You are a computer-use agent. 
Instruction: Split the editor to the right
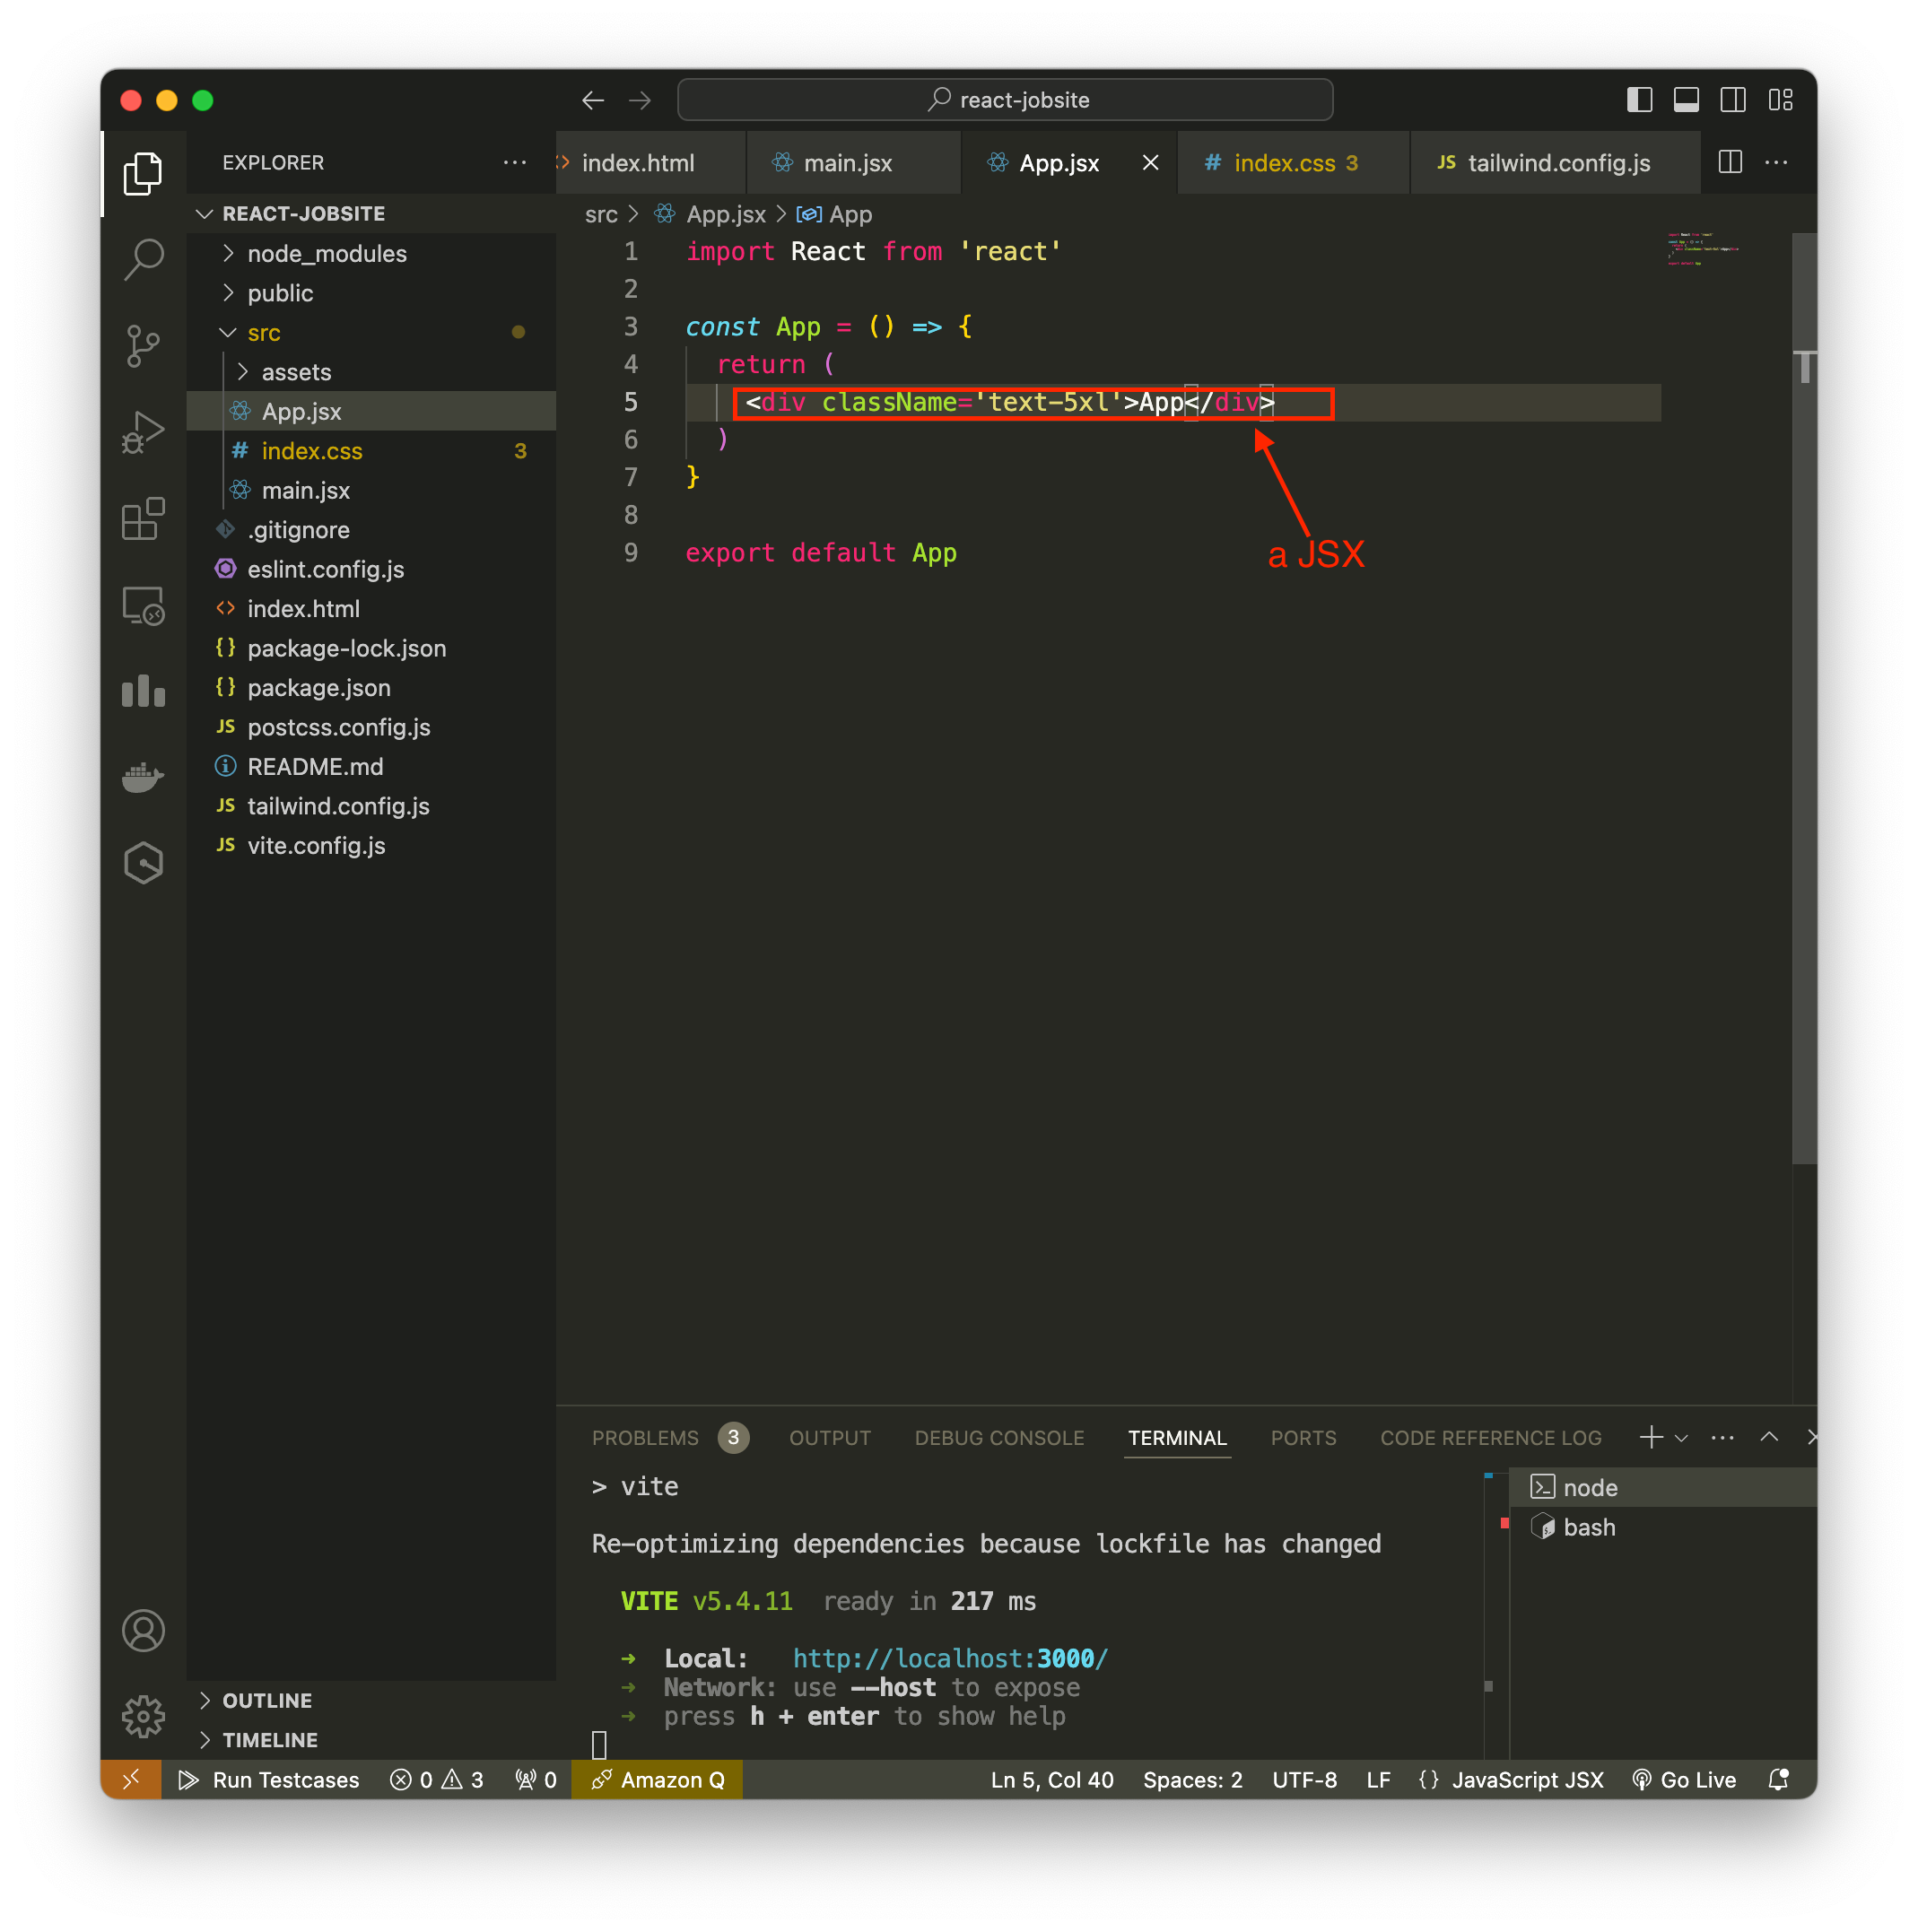[x=1731, y=162]
